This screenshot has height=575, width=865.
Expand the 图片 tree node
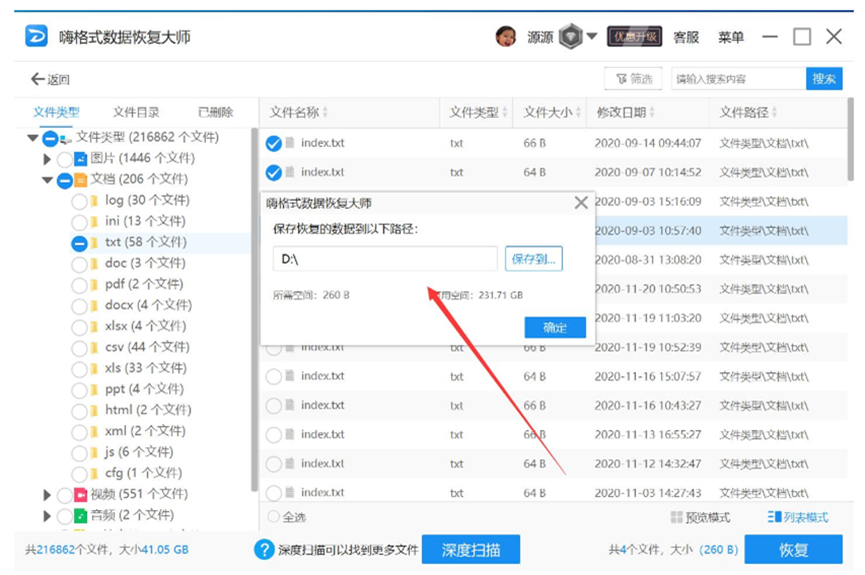47,159
